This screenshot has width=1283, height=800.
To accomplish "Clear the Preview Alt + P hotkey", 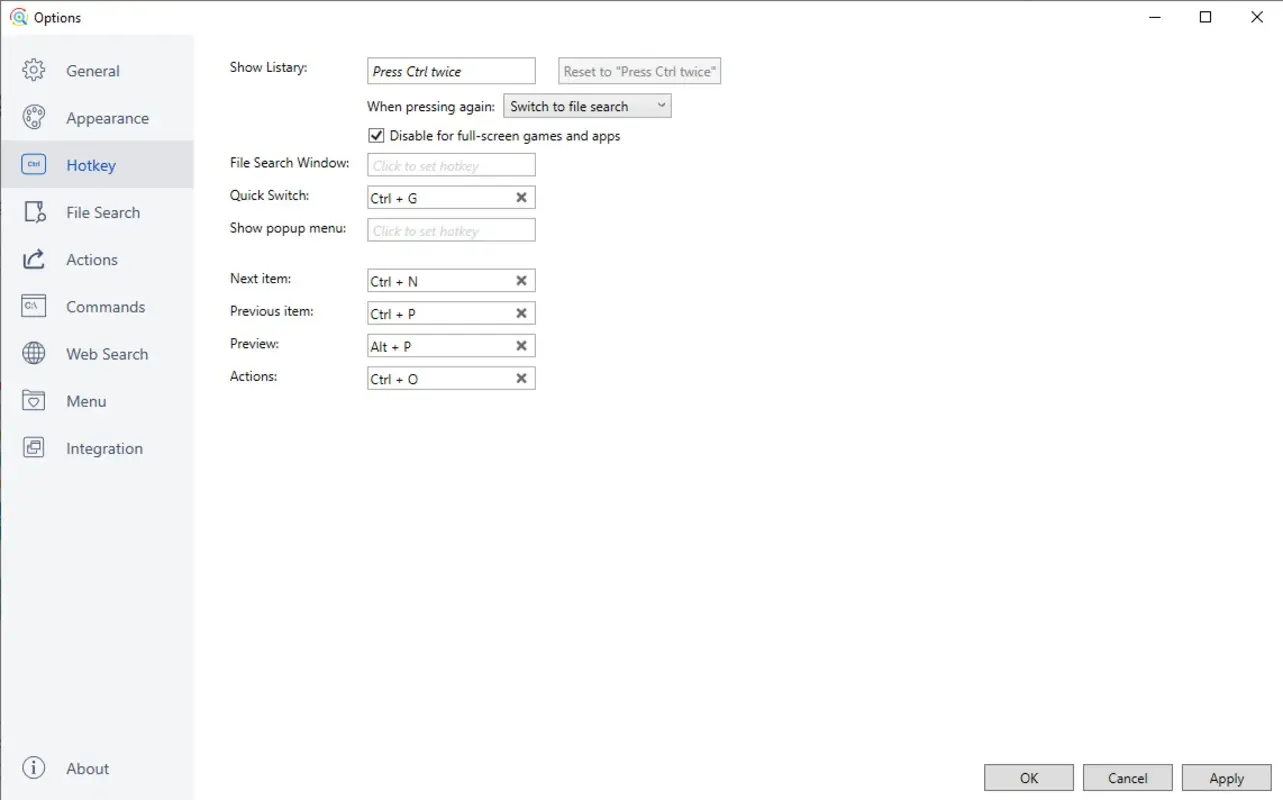I will click(521, 345).
